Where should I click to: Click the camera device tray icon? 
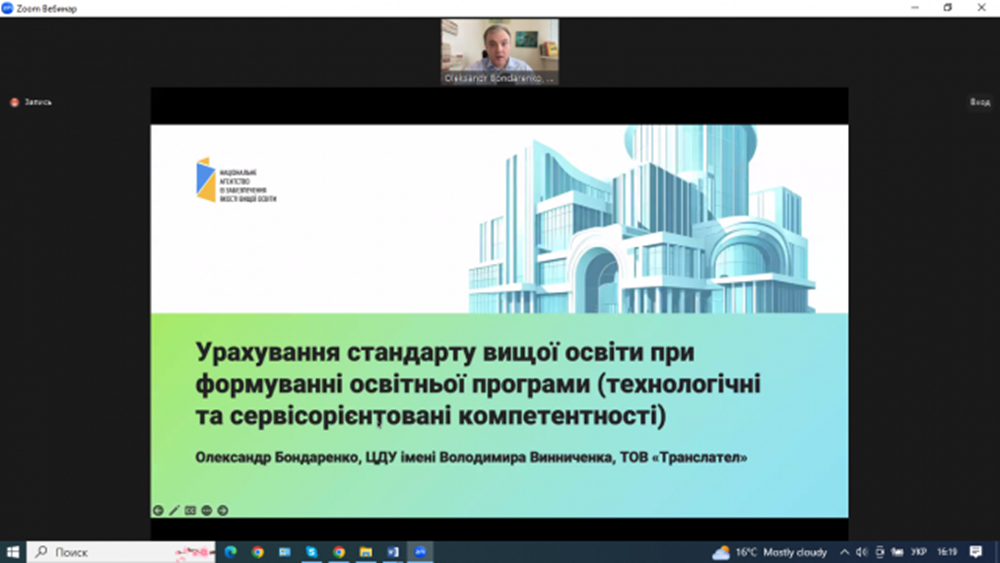[x=879, y=552]
